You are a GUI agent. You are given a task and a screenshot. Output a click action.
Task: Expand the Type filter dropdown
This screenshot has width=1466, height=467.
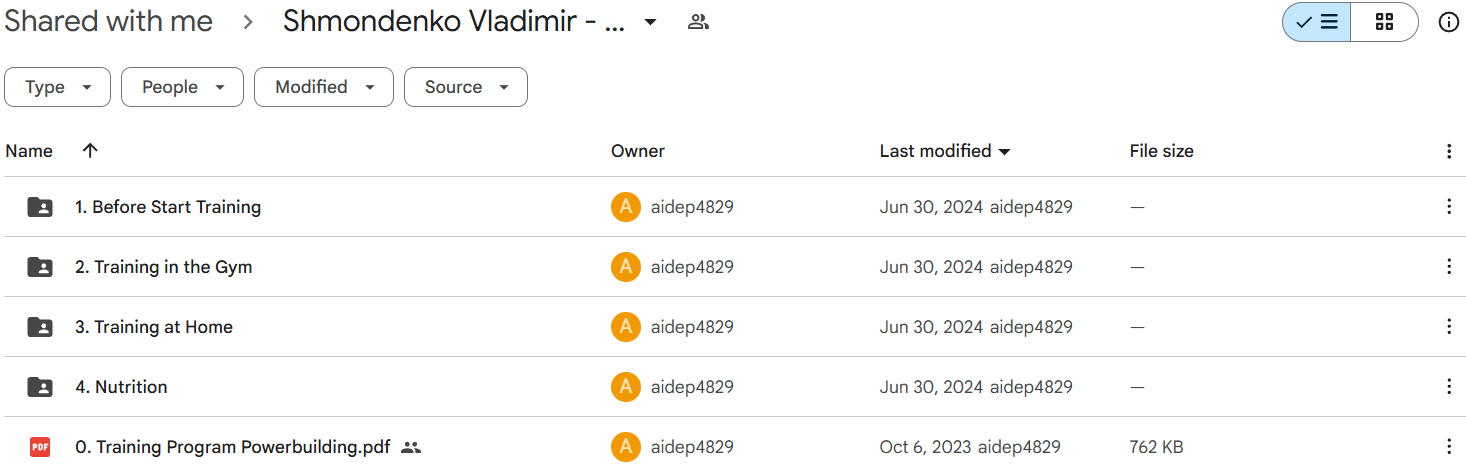[58, 87]
